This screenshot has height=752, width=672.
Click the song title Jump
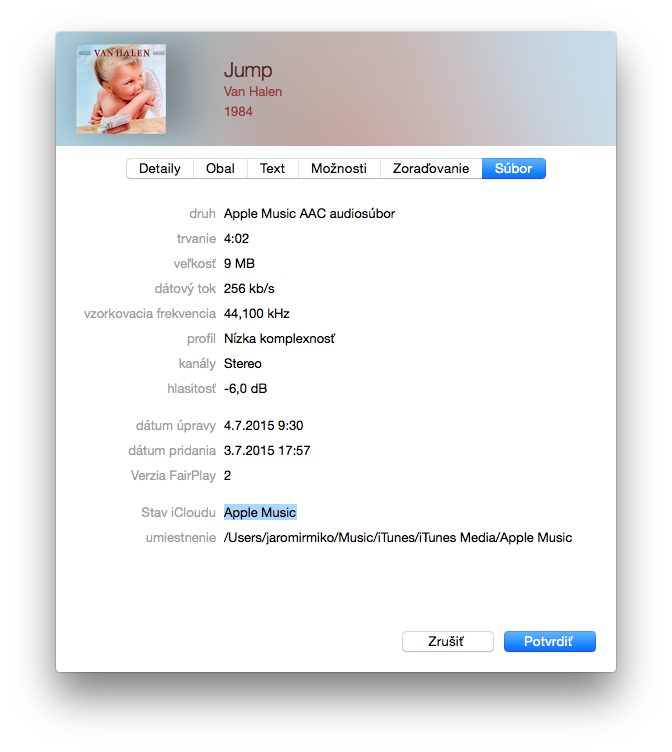(x=248, y=70)
